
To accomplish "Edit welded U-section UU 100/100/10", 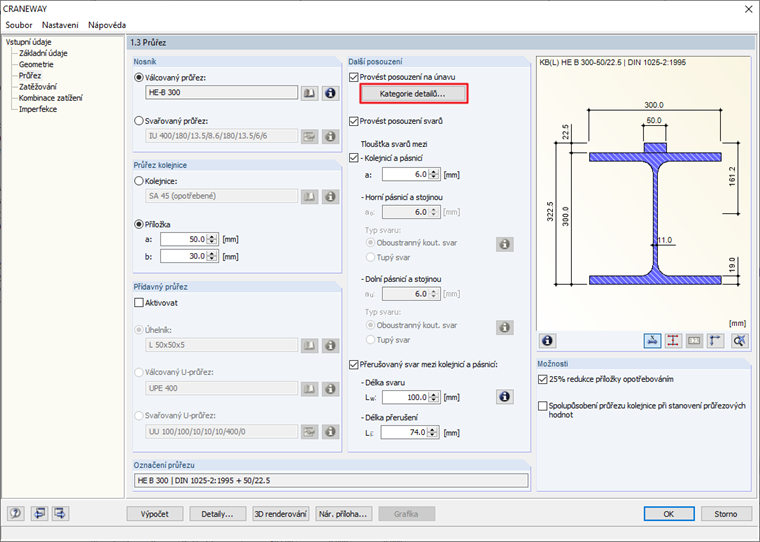I will point(309,431).
